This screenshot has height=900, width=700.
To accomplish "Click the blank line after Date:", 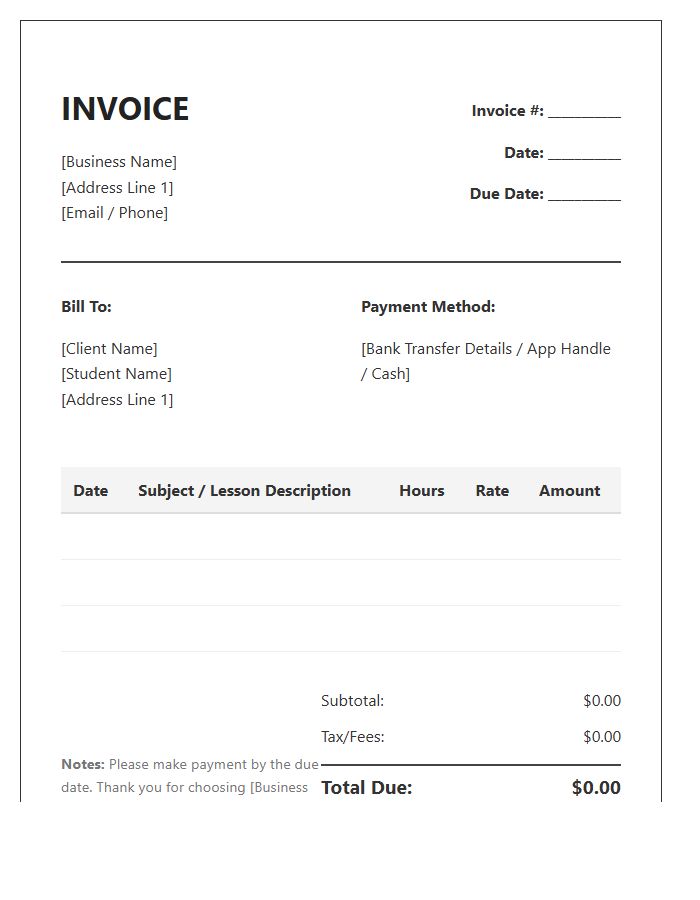I will [x=584, y=153].
